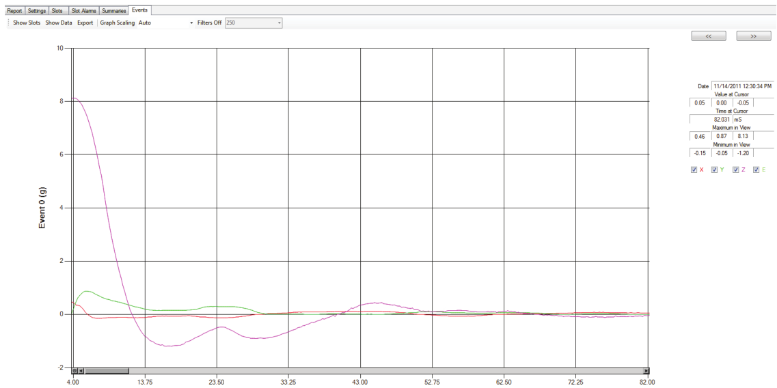Toggle the Filters Off button

[209, 23]
